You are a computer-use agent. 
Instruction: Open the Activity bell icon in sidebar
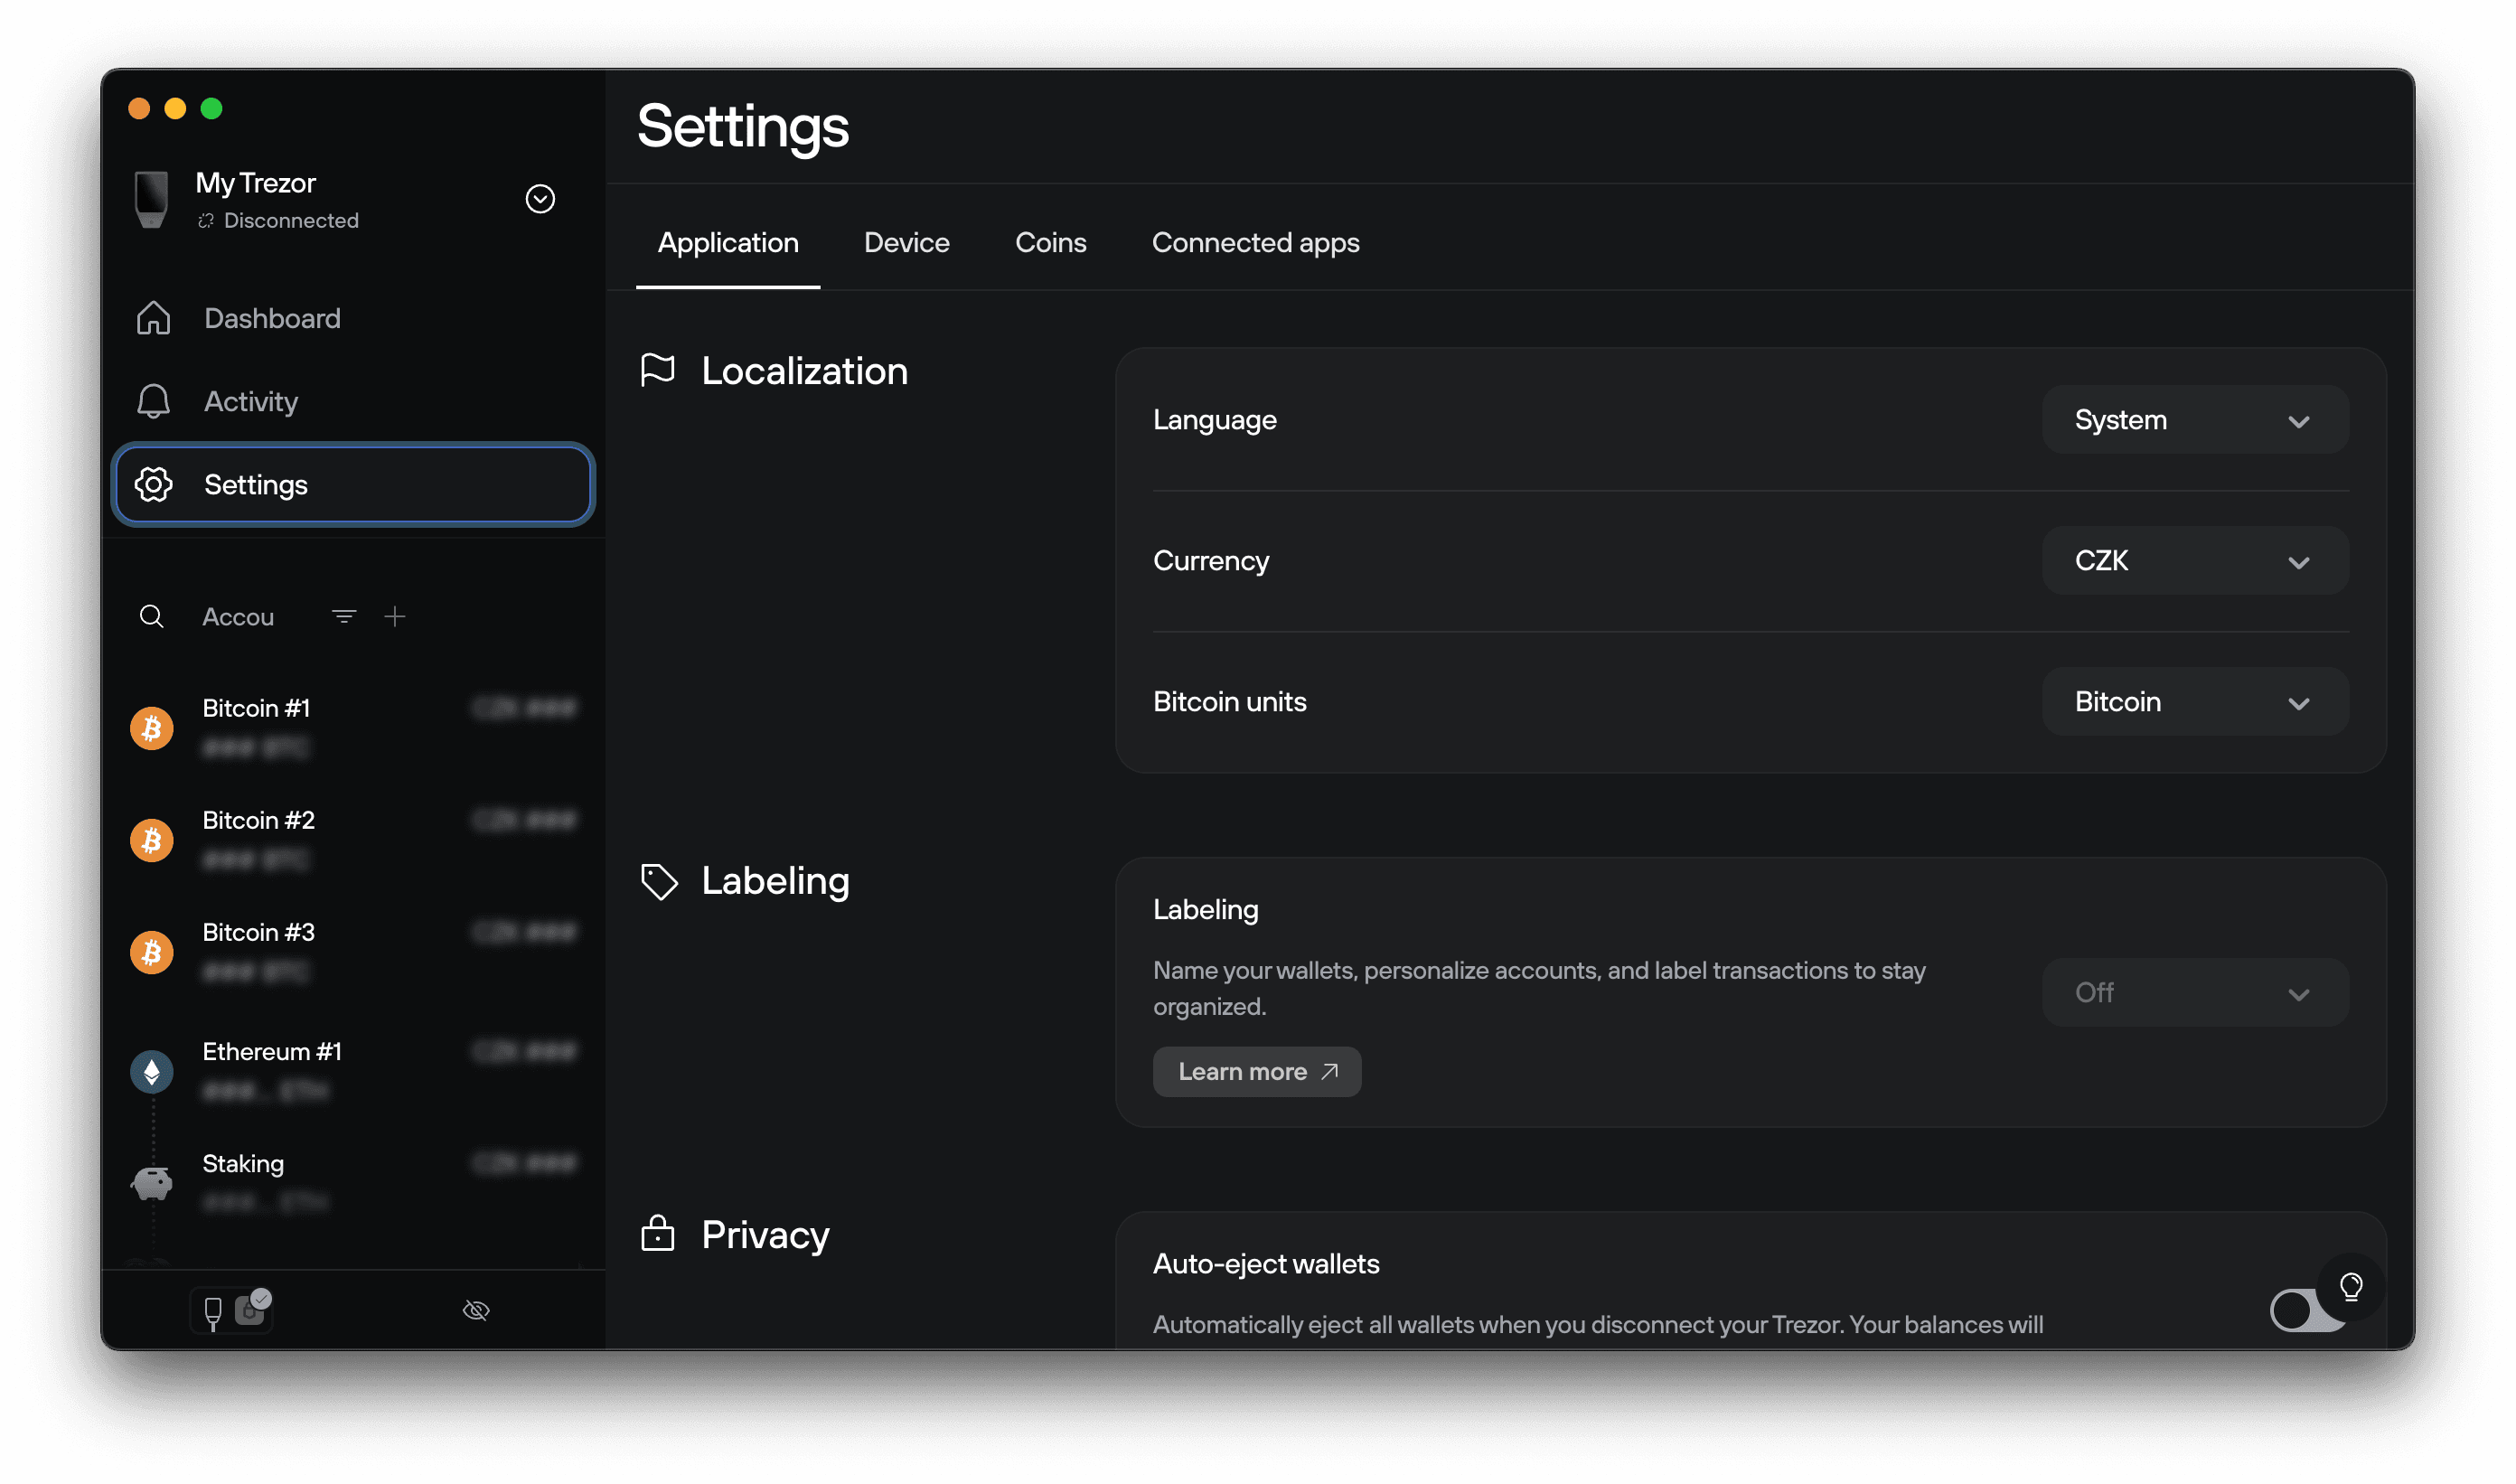(250, 401)
